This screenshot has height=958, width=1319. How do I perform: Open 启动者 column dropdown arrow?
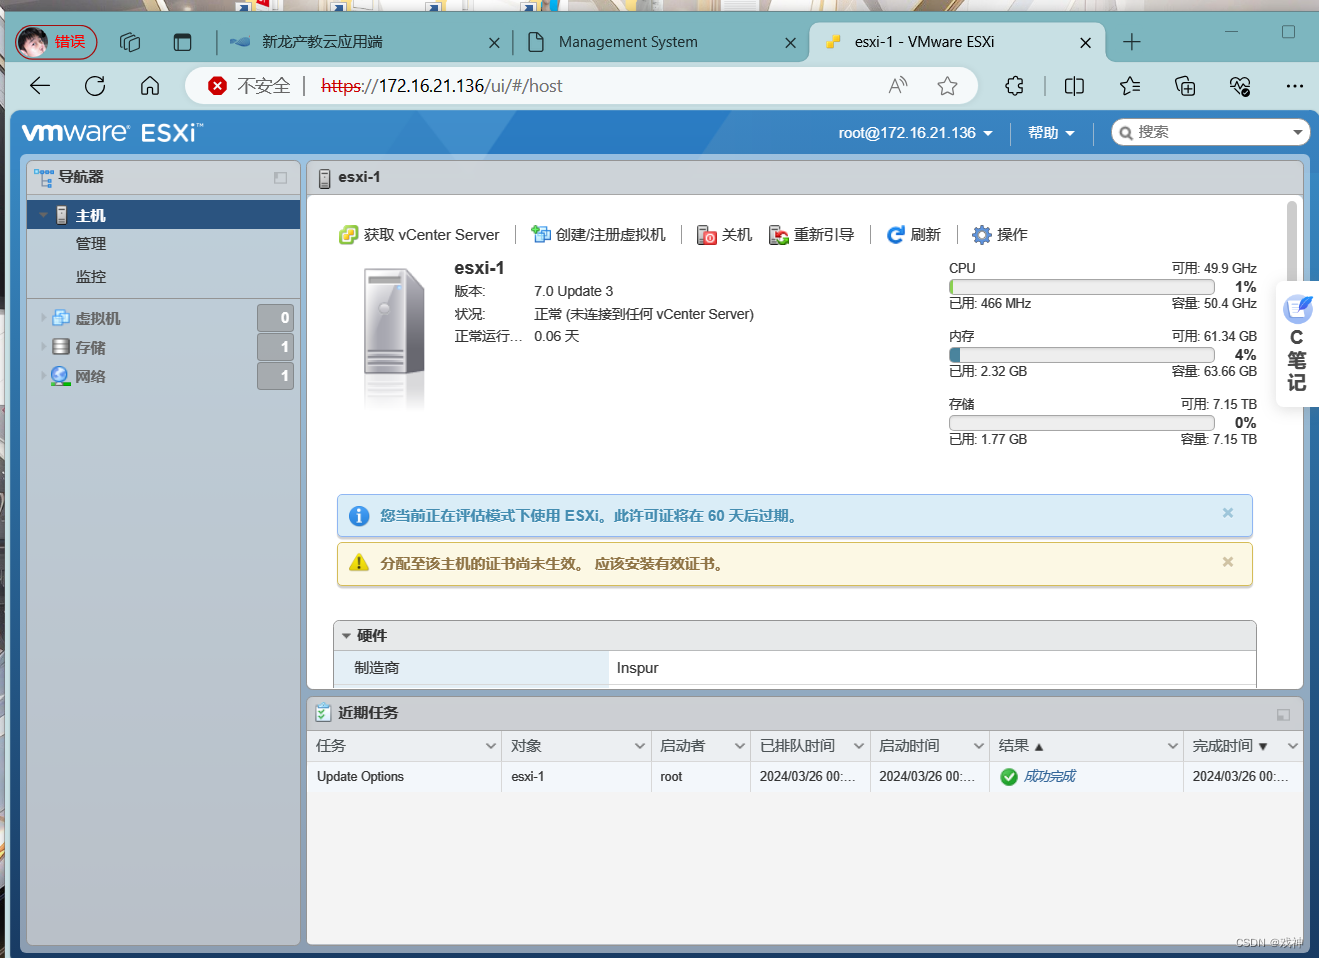[x=740, y=746]
